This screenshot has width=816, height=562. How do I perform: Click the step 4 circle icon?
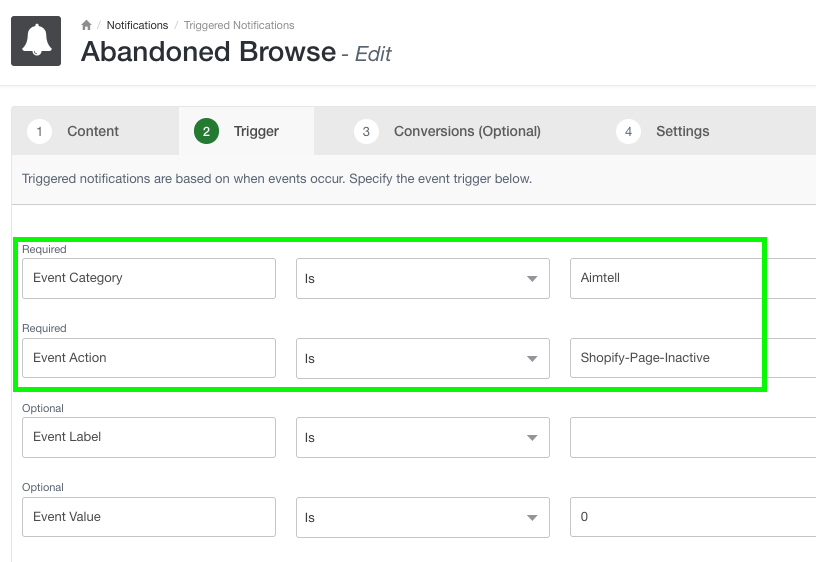coord(628,131)
